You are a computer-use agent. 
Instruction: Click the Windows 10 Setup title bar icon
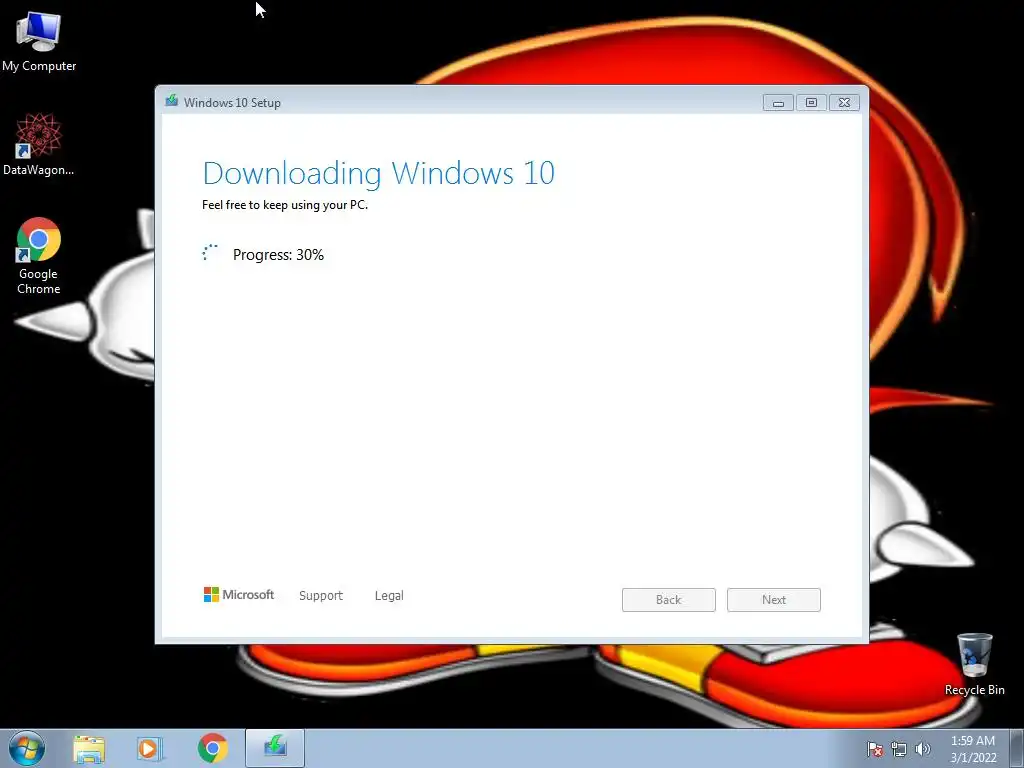coord(172,101)
